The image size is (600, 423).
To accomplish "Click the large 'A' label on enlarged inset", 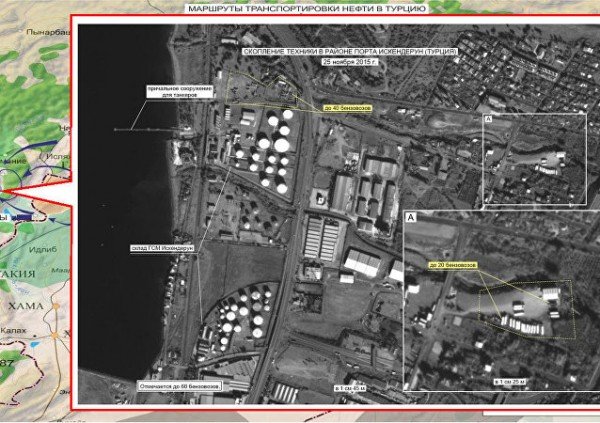I will point(412,217).
